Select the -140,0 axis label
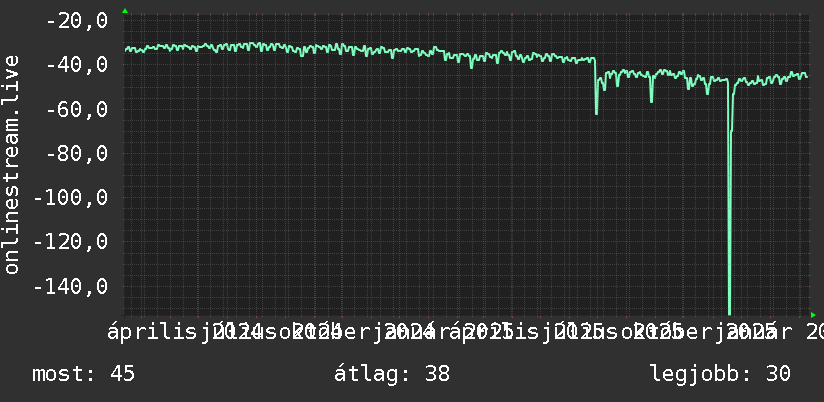Viewport: 824px width, 402px height. point(70,287)
